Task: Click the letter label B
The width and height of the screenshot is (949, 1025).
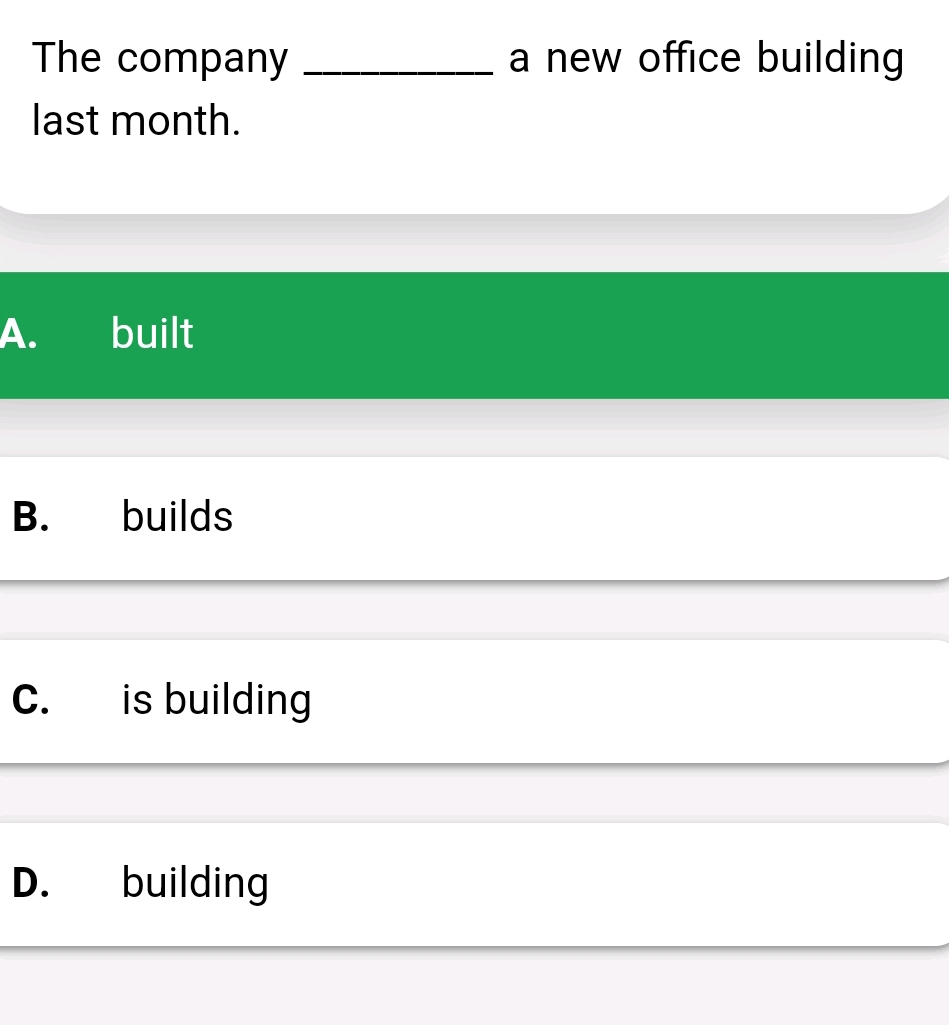Action: coord(30,517)
